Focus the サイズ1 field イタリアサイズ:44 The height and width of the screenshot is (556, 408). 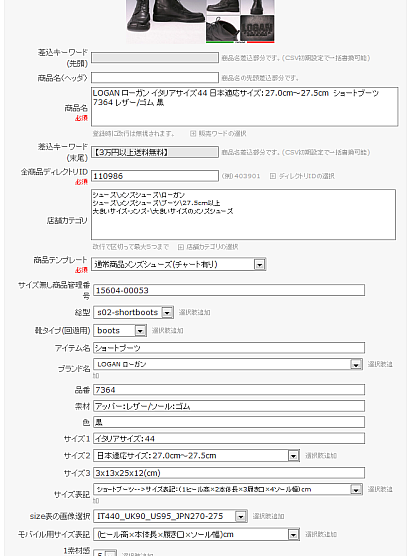229,438
